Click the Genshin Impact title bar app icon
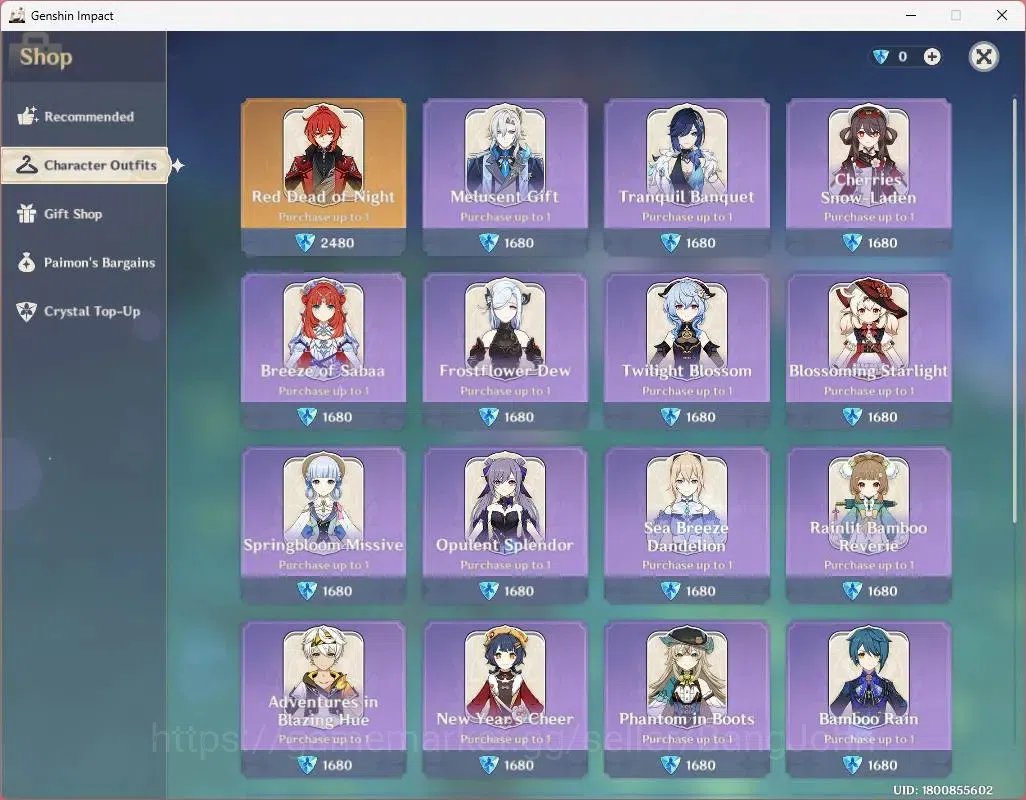1026x800 pixels. 17,15
